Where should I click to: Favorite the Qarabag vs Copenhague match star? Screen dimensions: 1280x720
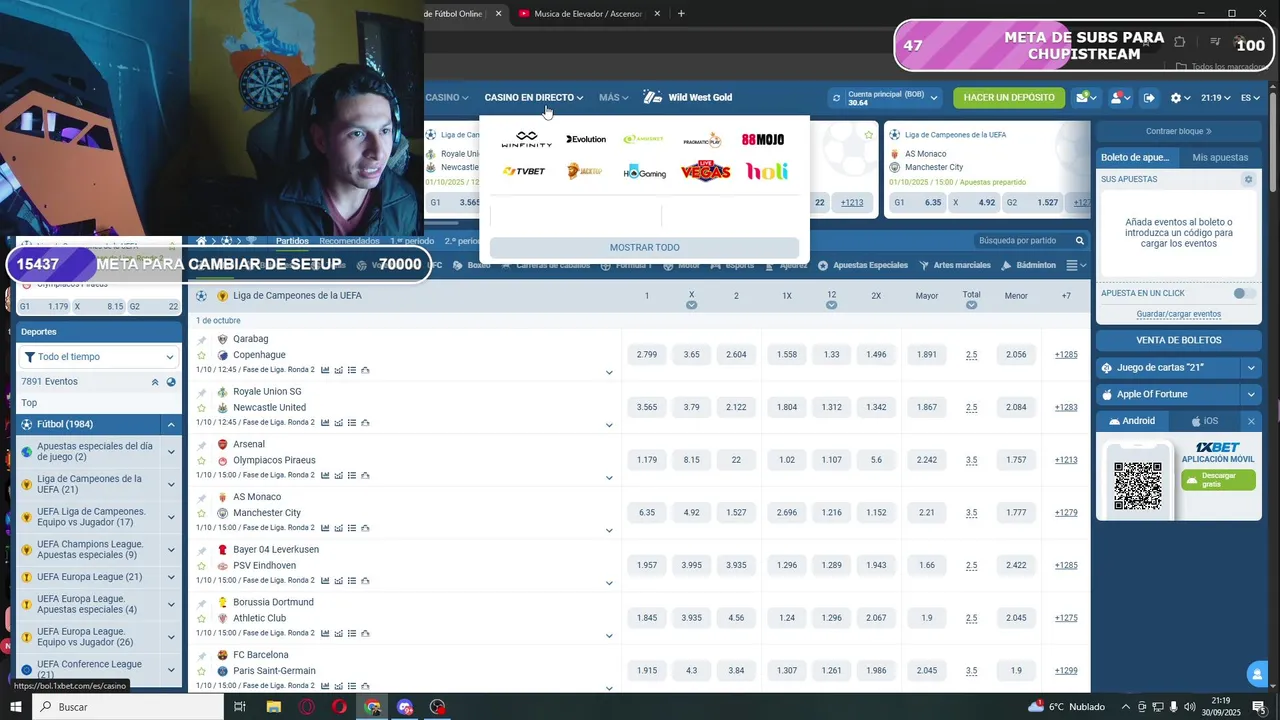click(x=202, y=356)
